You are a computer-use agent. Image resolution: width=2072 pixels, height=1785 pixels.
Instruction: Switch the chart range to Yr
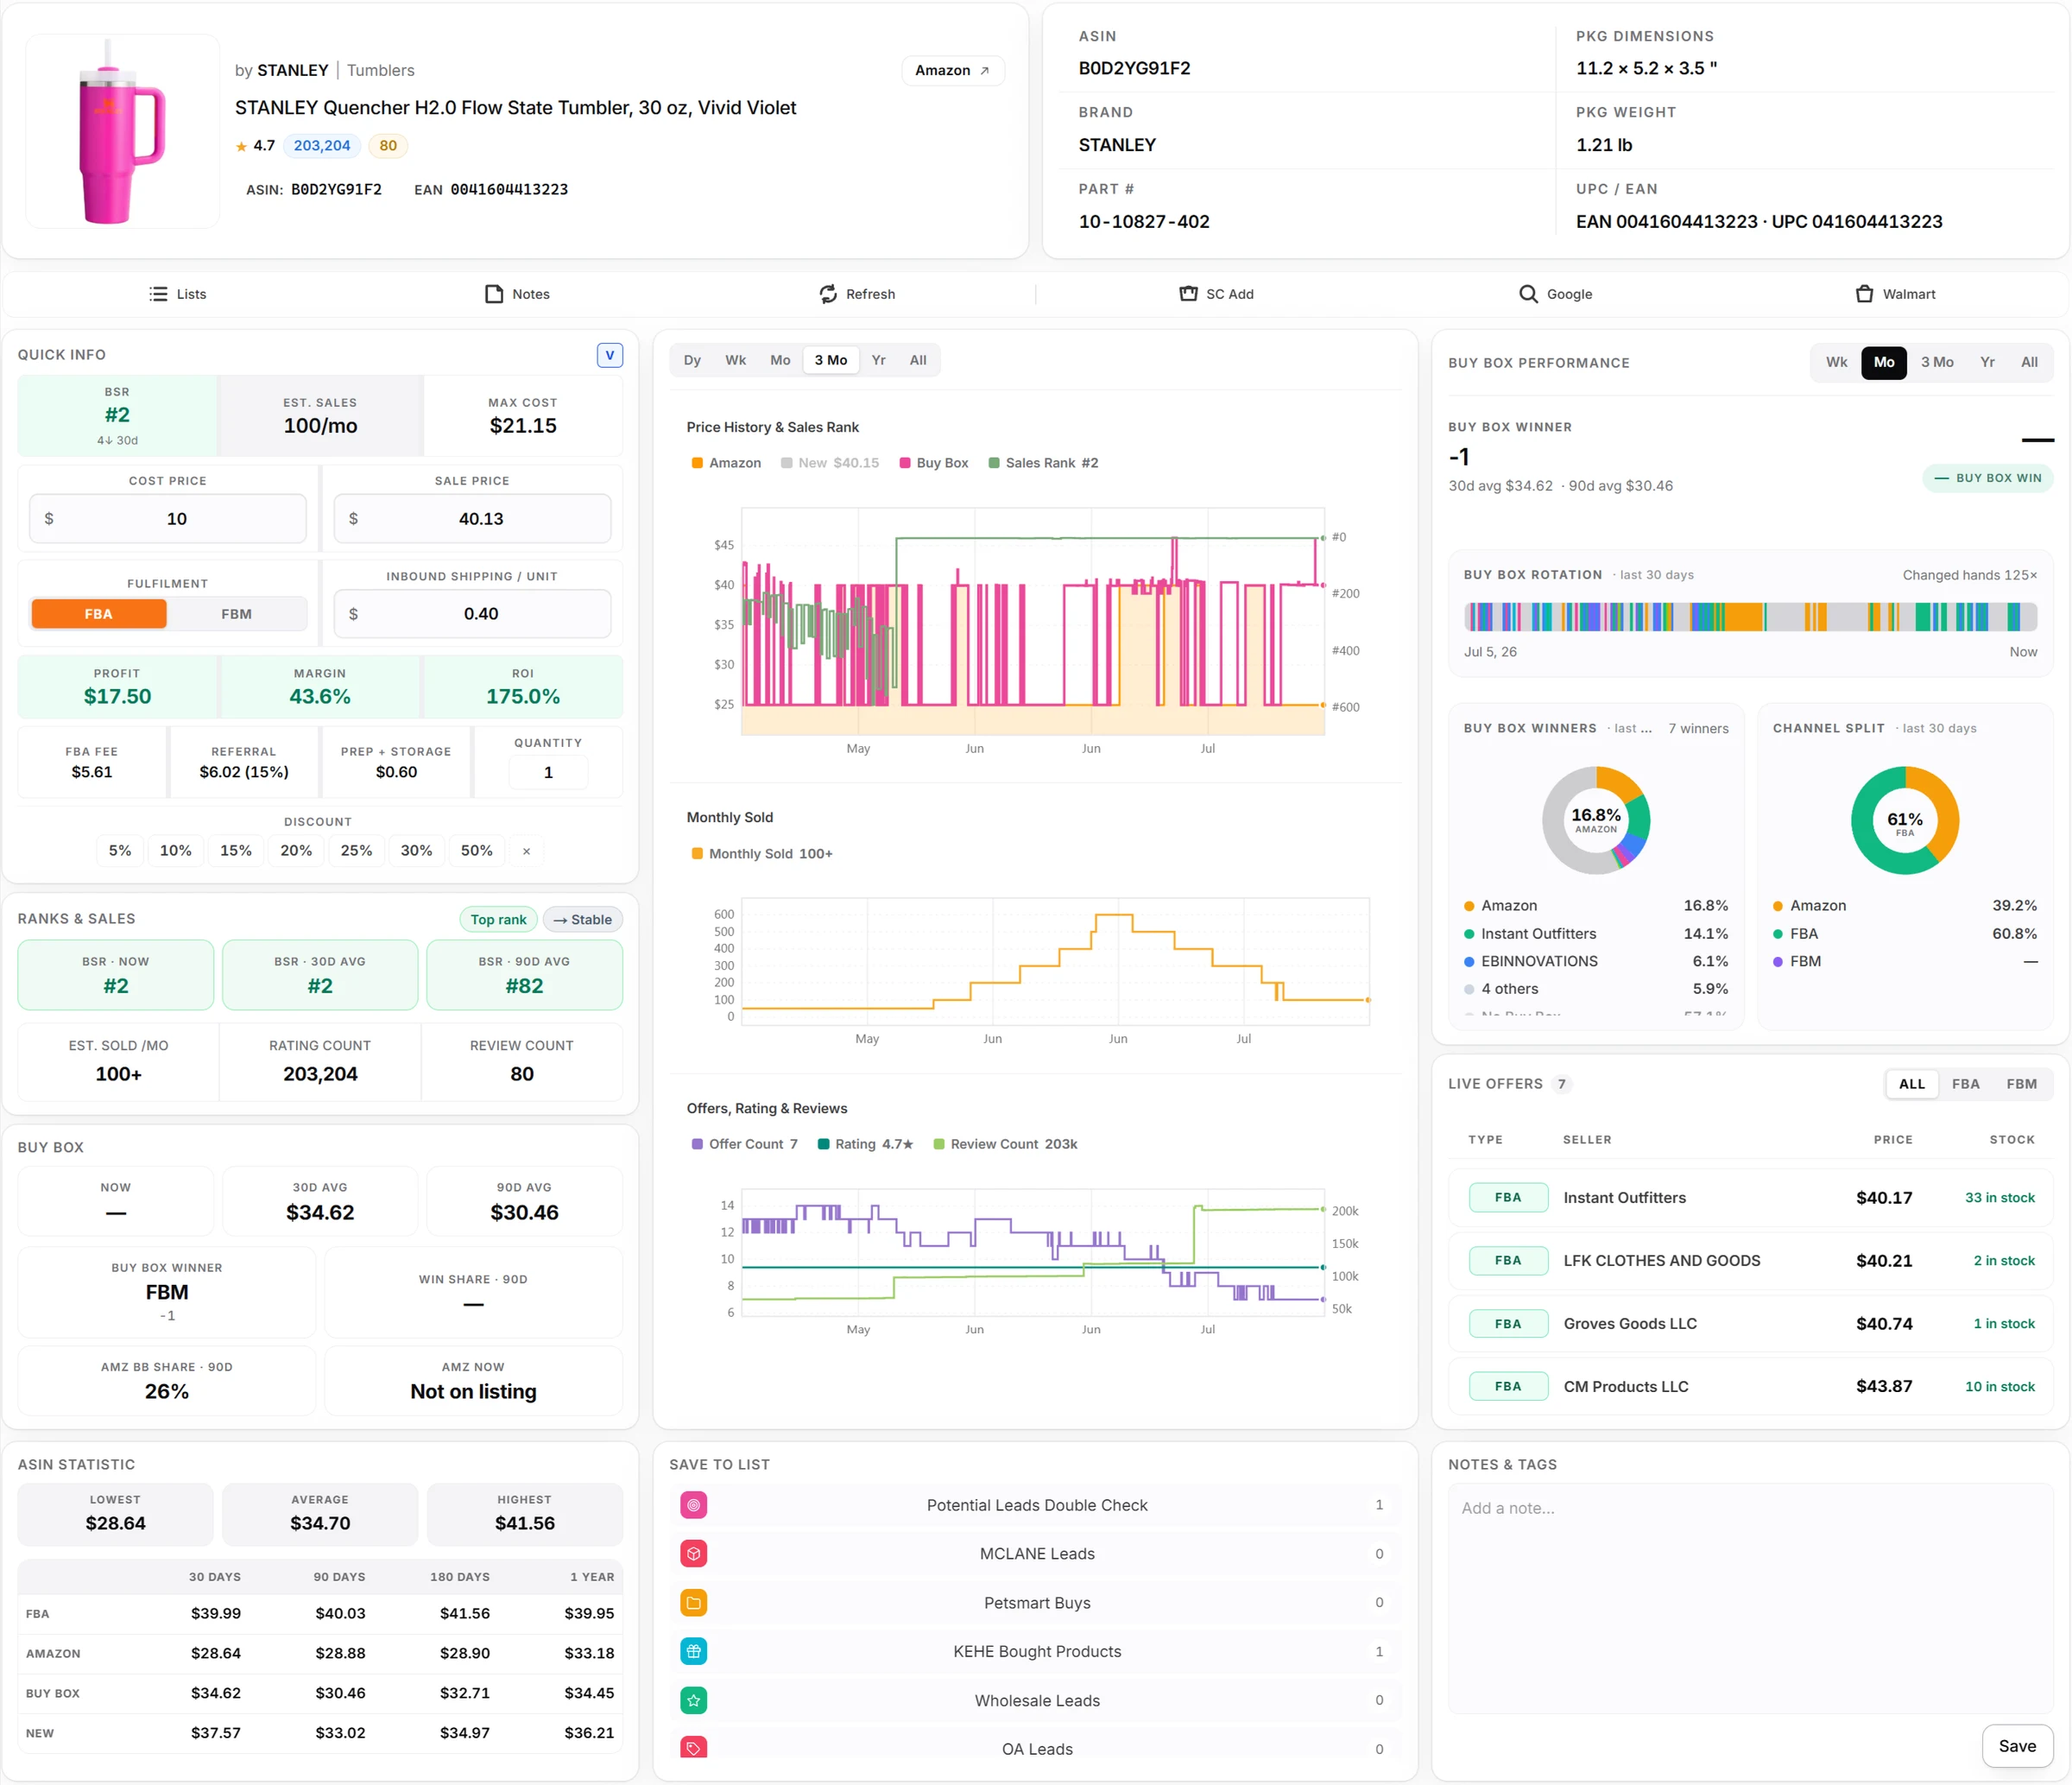pyautogui.click(x=878, y=360)
